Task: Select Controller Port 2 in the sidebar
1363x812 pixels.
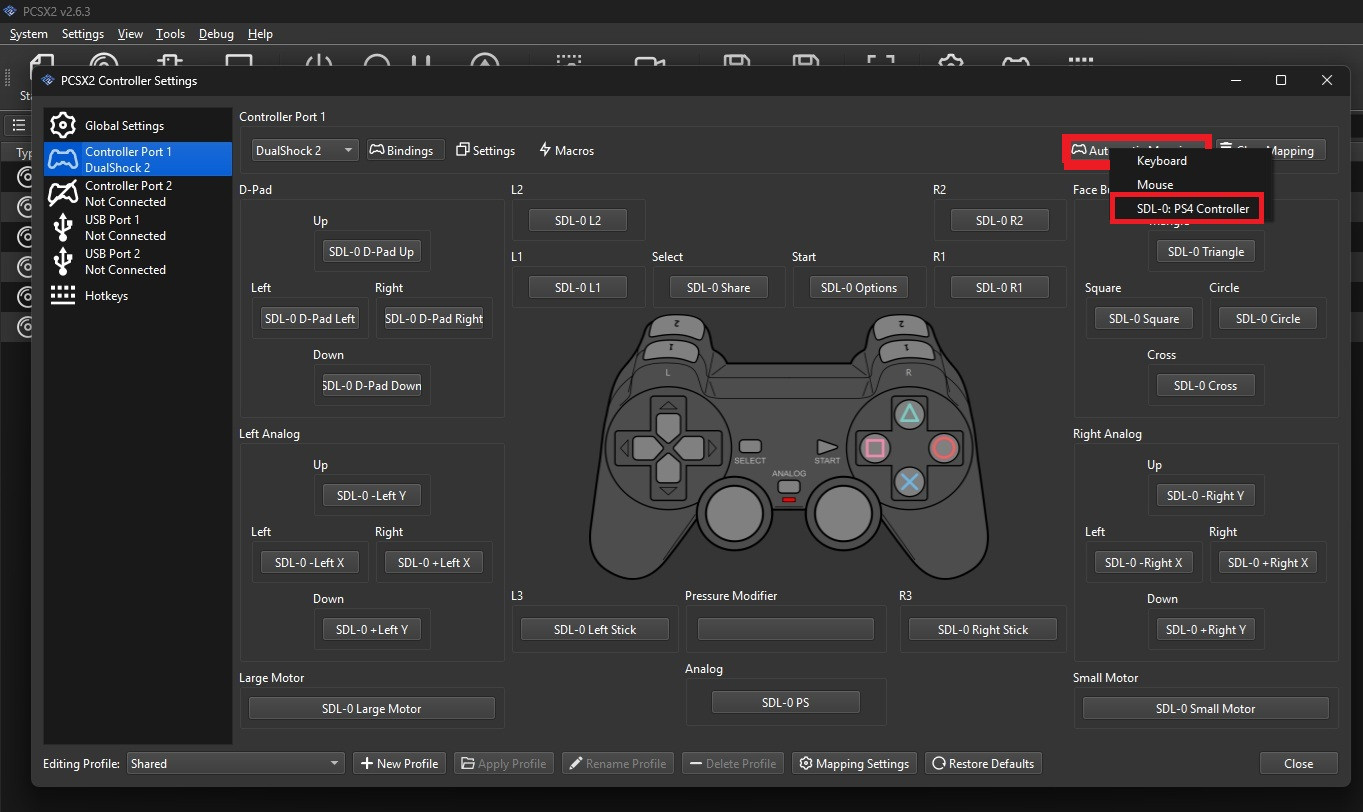Action: 138,193
